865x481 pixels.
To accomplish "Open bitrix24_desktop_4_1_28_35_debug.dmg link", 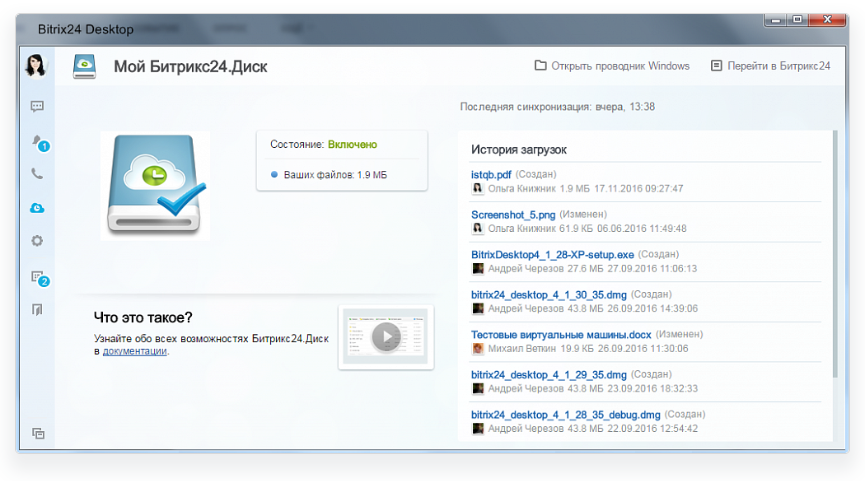I will point(565,415).
